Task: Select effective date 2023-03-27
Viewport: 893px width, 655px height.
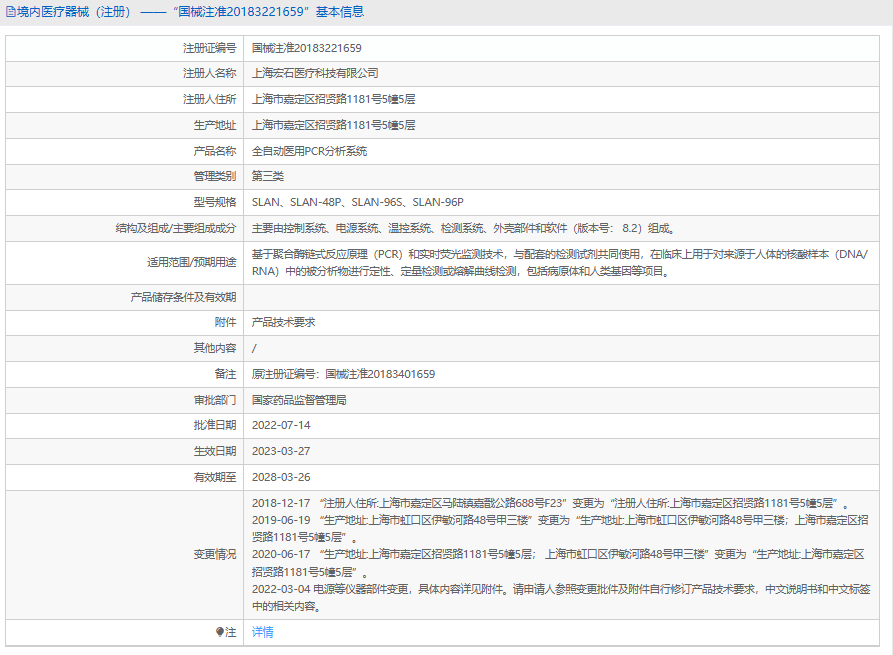Action: point(281,451)
